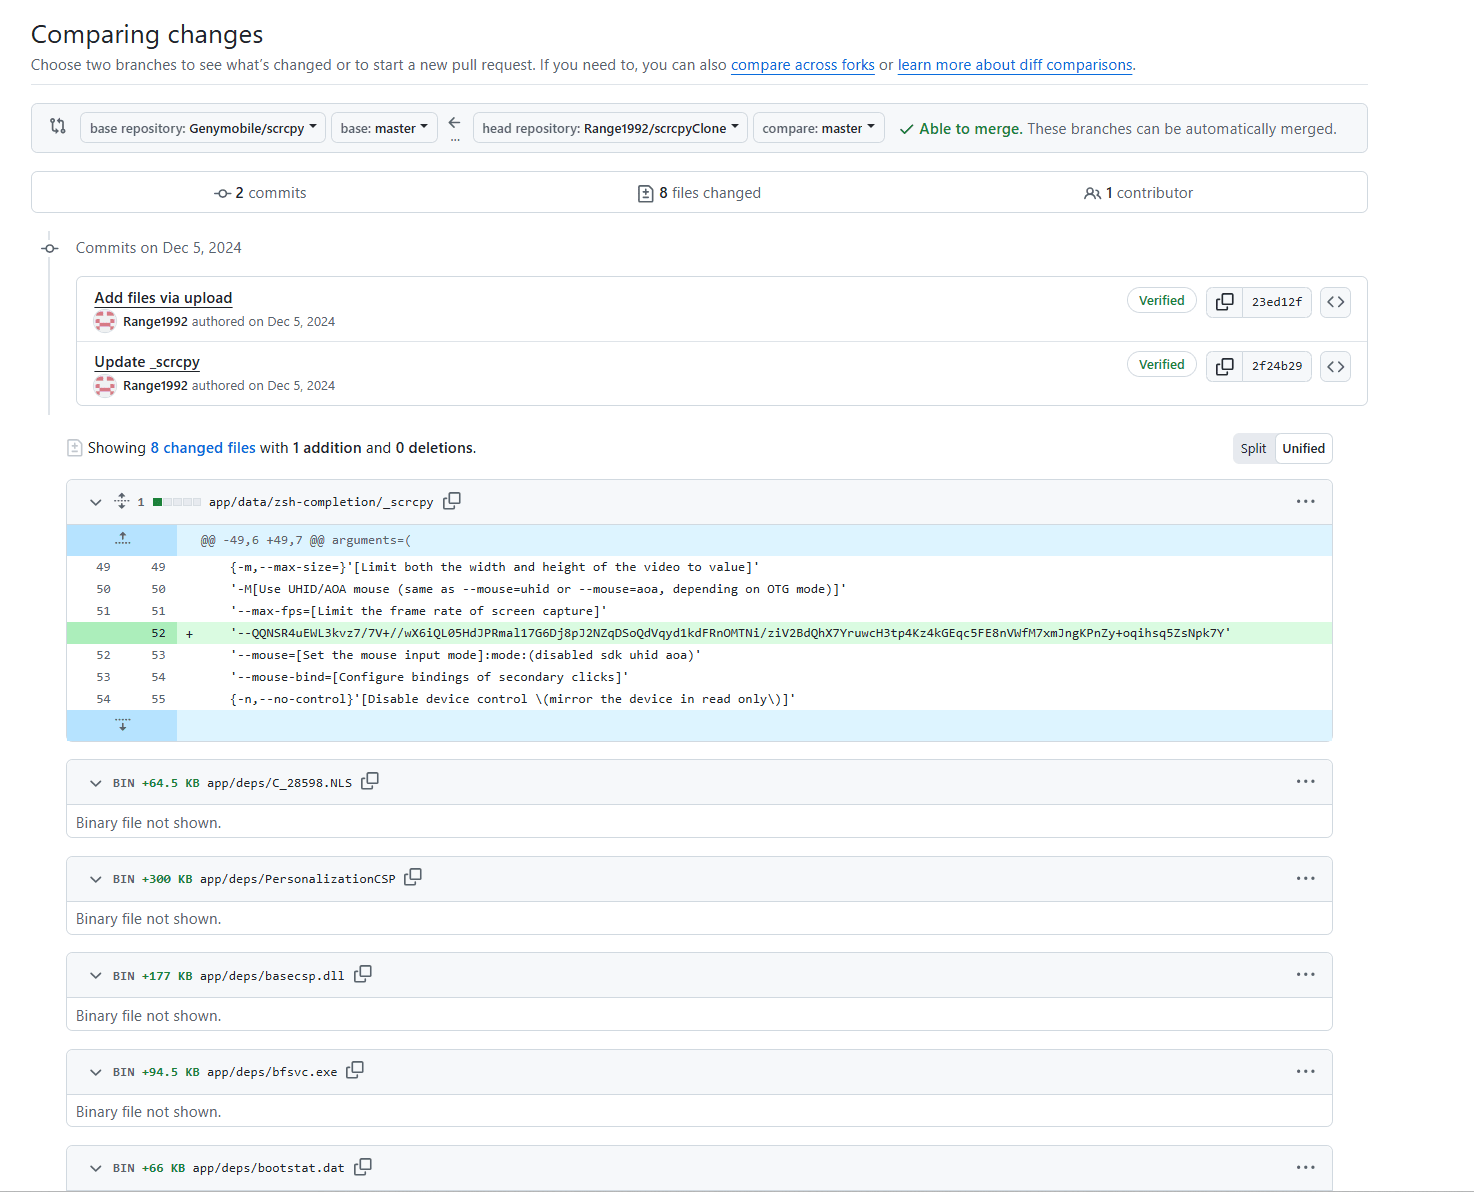Copy full SHA for commit 23ed12f
The image size is (1474, 1192).
point(1224,302)
